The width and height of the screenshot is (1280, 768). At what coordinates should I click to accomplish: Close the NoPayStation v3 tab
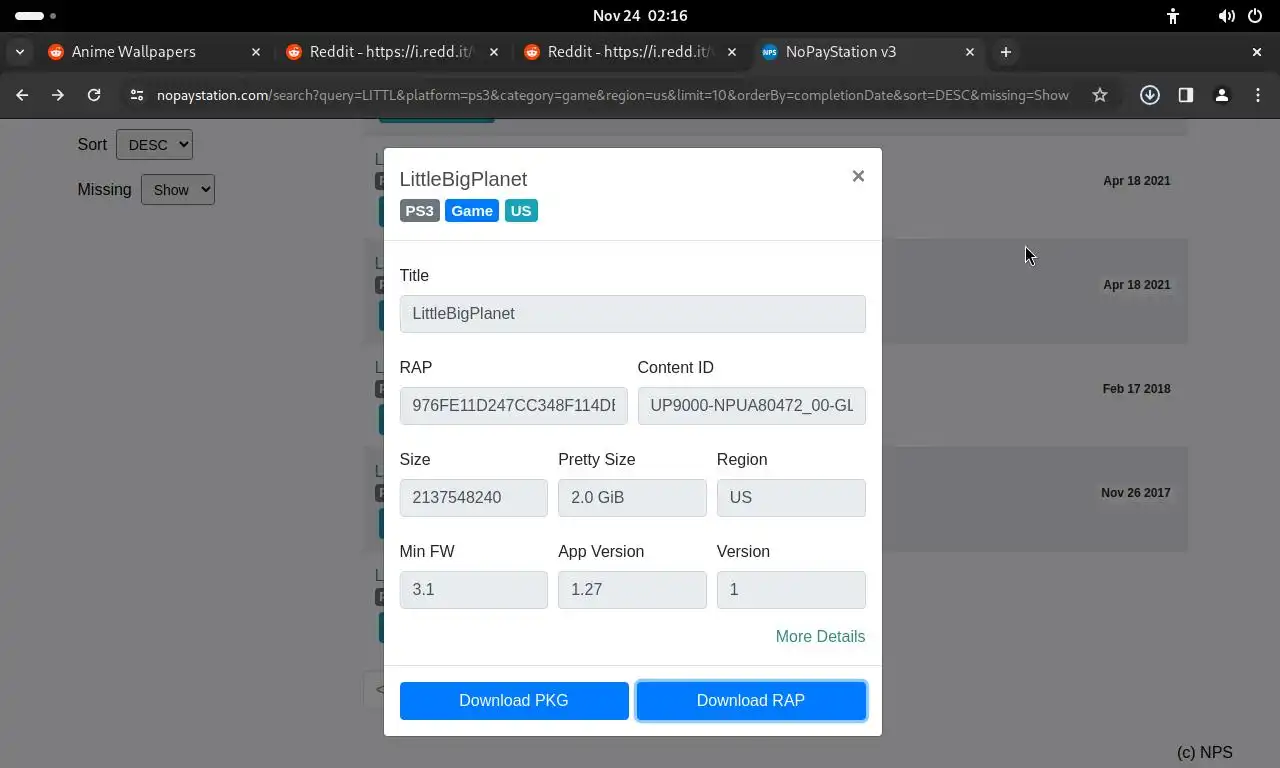(x=970, y=52)
